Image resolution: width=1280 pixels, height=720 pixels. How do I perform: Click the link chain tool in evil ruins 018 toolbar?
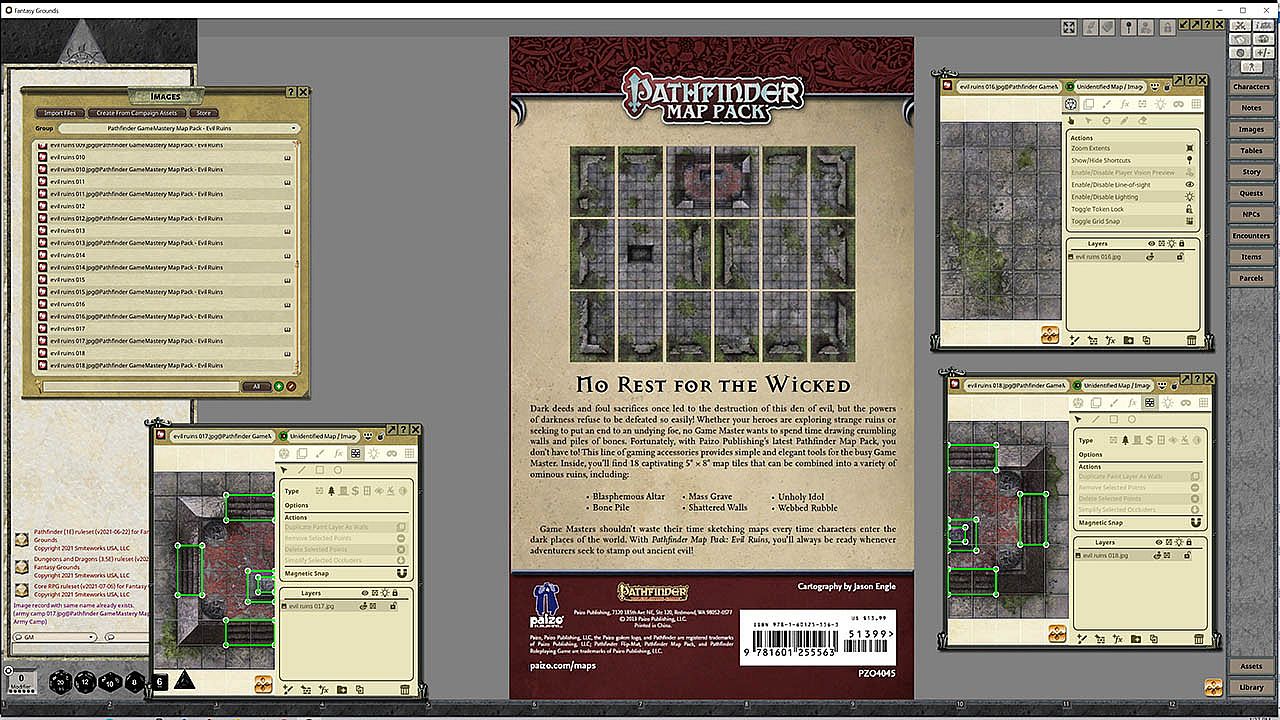(x=1186, y=403)
